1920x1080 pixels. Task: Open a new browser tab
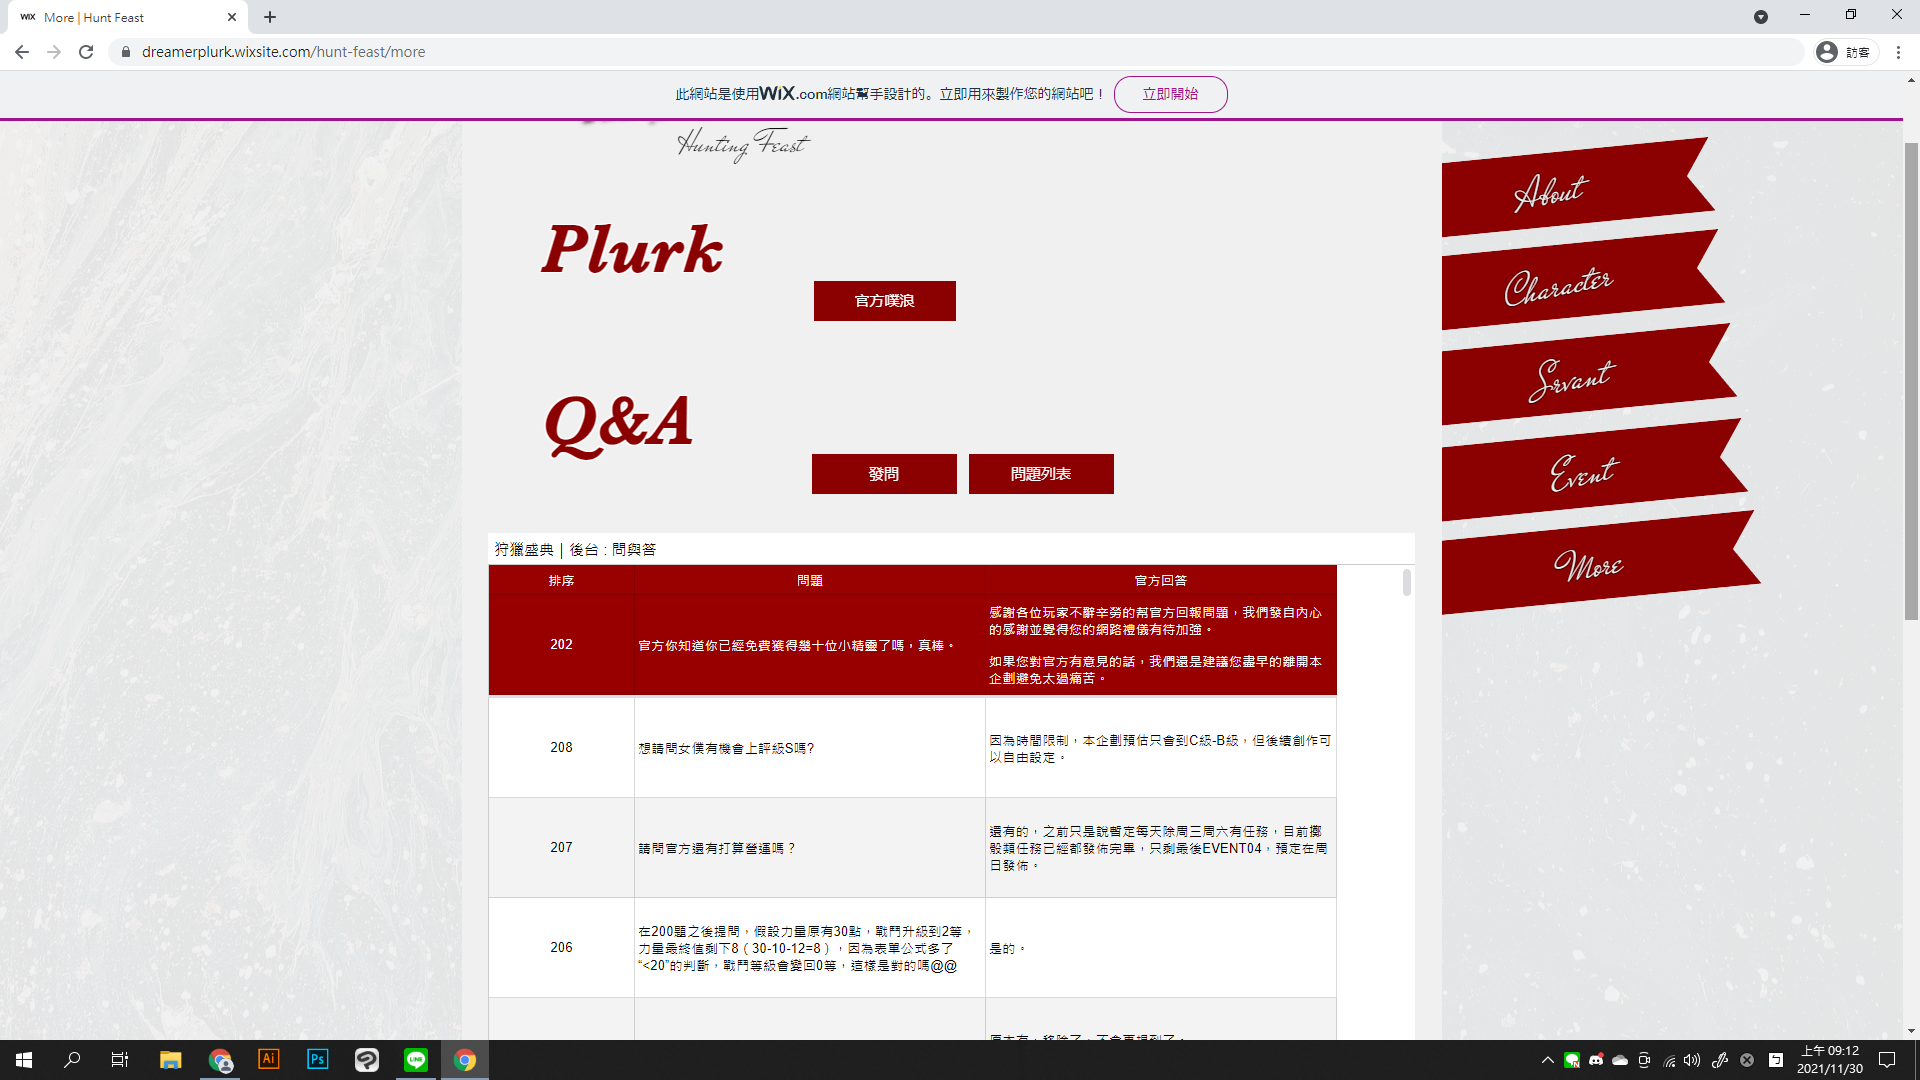(x=270, y=17)
